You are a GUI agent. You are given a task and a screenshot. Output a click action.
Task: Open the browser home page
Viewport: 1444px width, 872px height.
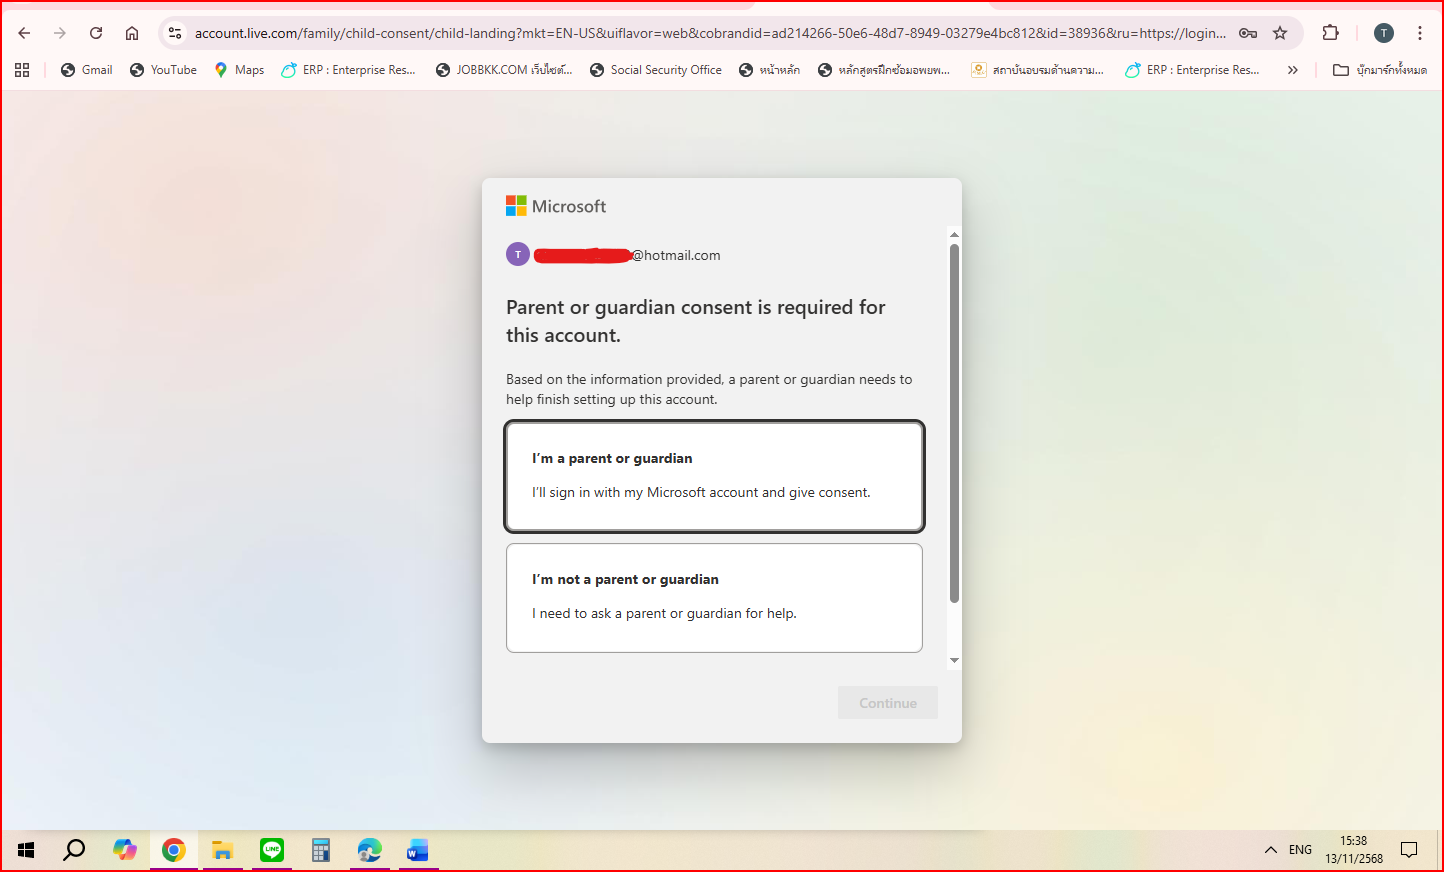point(132,33)
